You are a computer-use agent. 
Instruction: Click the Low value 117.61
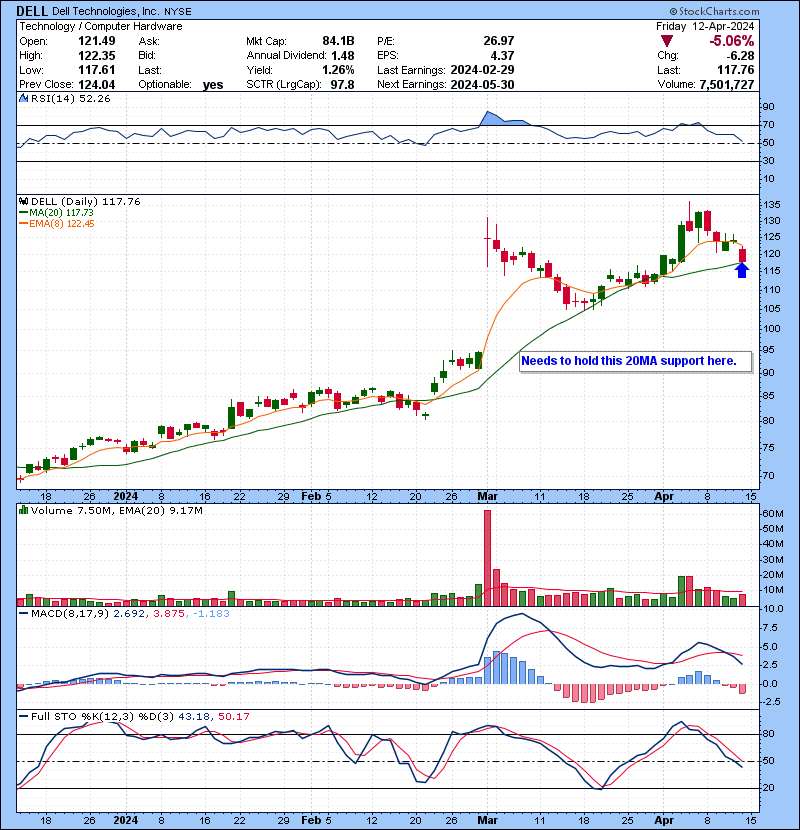click(x=96, y=69)
